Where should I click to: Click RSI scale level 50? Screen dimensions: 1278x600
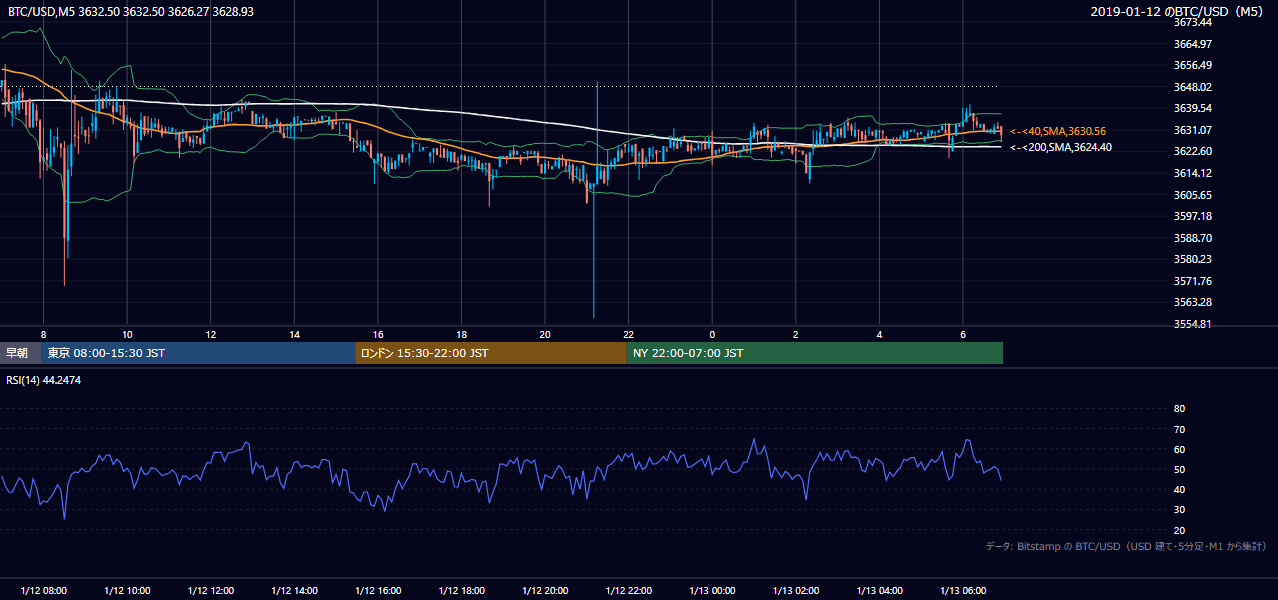pyautogui.click(x=1179, y=469)
